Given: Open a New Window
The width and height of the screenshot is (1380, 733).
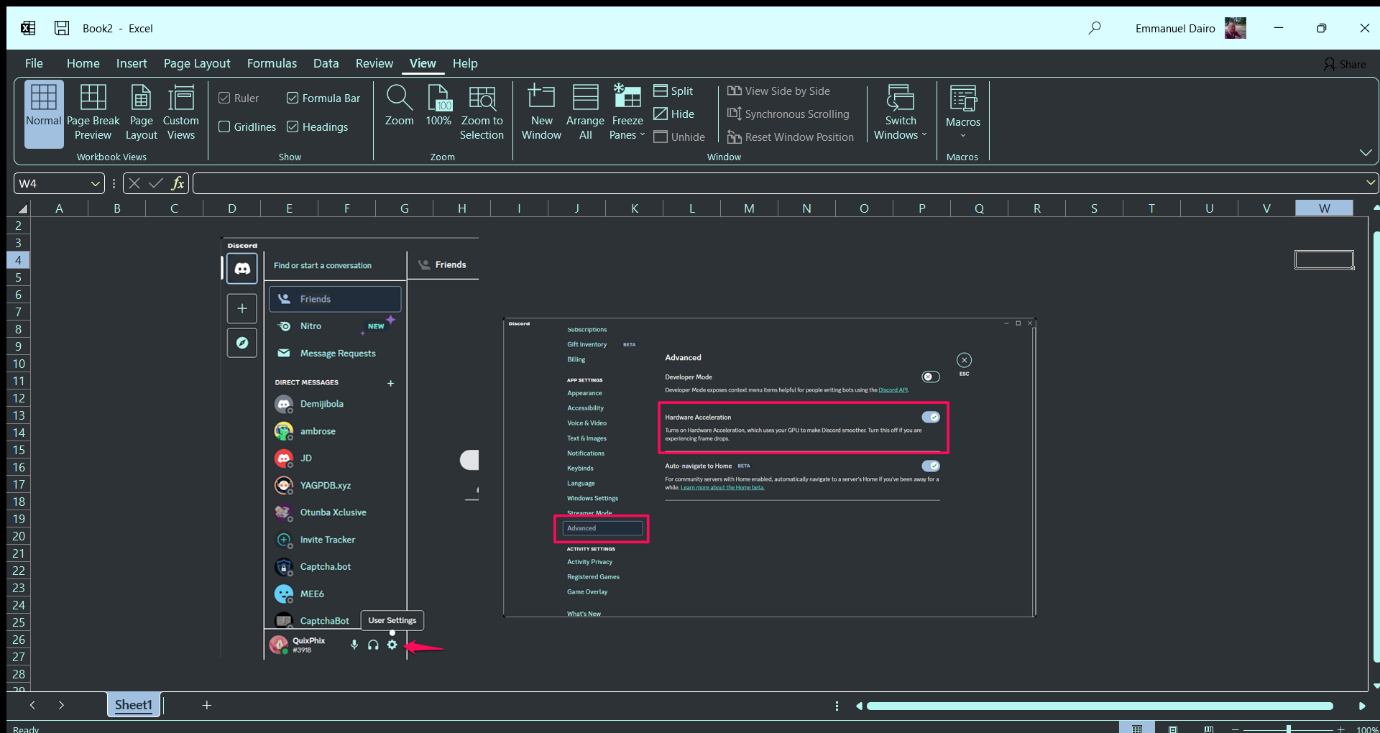Looking at the screenshot, I should pos(541,98).
